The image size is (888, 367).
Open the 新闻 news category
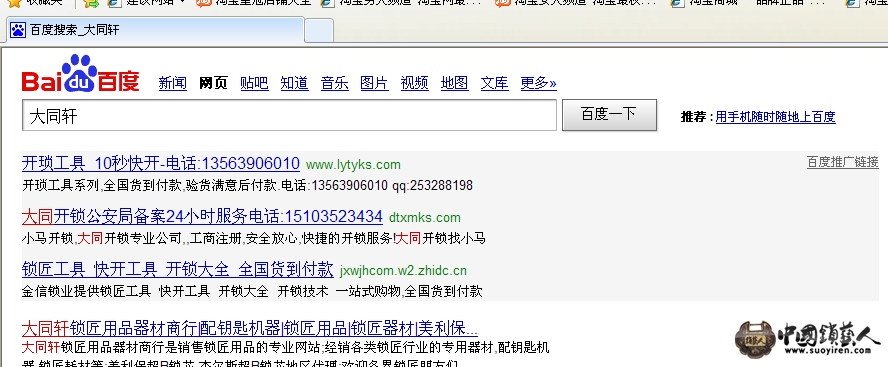point(173,83)
